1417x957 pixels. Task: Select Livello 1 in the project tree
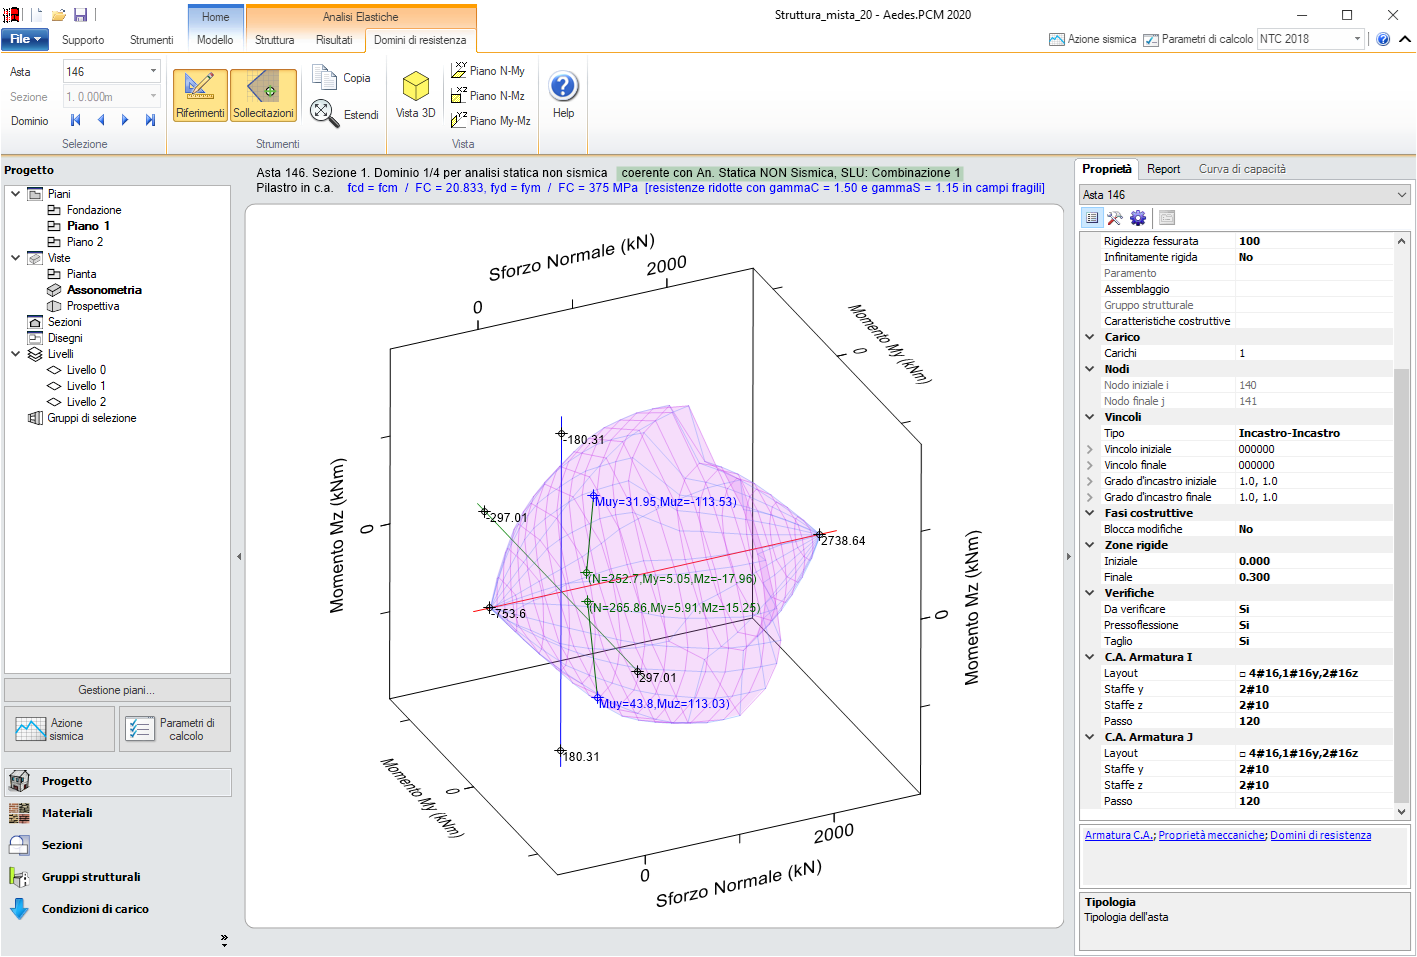click(86, 386)
